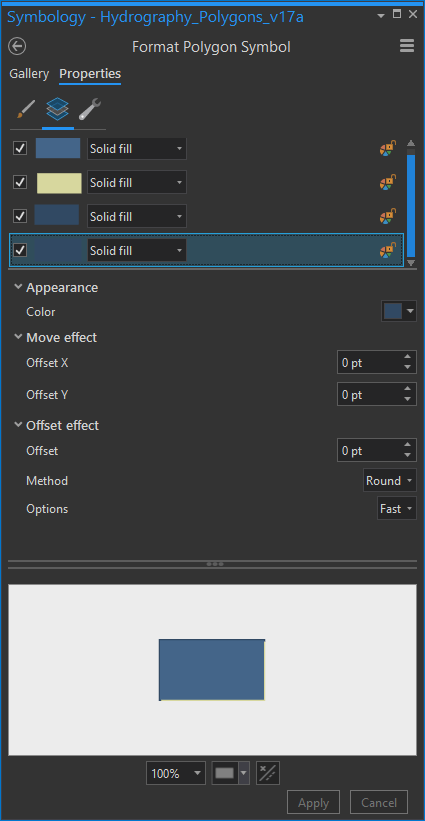Screen dimensions: 425x821
Task: Toggle the preview options icon beside the zoom dropdown
Action: coord(268,773)
